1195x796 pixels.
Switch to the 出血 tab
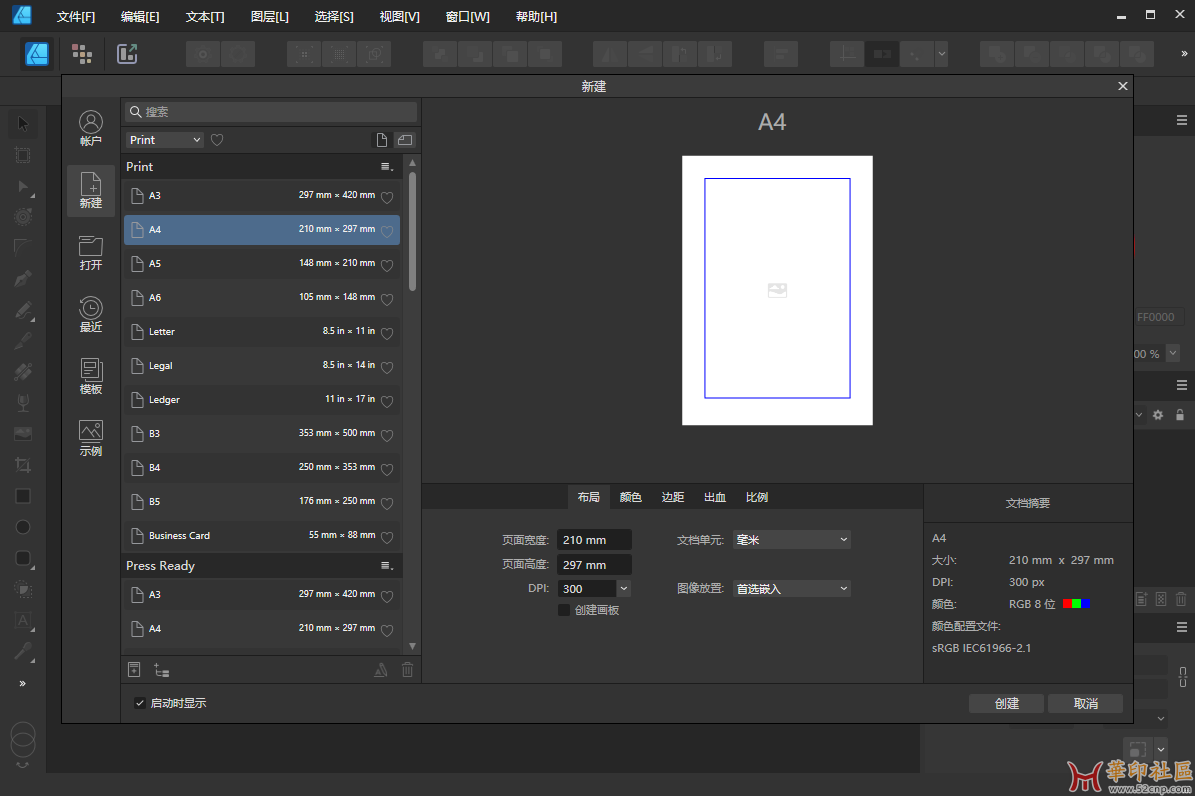click(714, 497)
